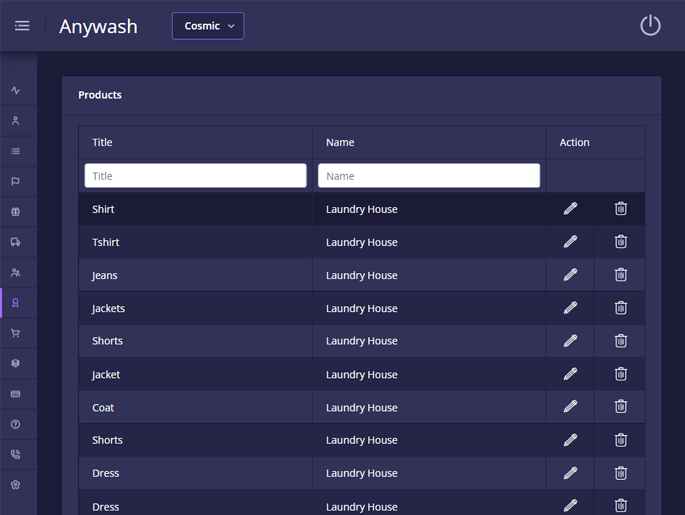Click the Title filter input field
The height and width of the screenshot is (515, 685).
coord(195,176)
